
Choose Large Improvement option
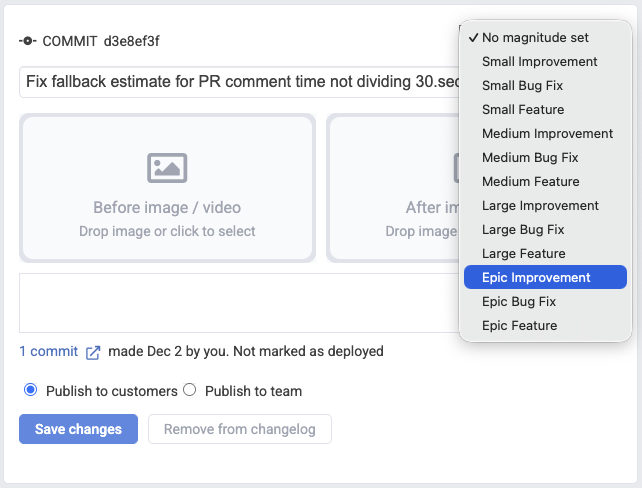[x=540, y=205]
